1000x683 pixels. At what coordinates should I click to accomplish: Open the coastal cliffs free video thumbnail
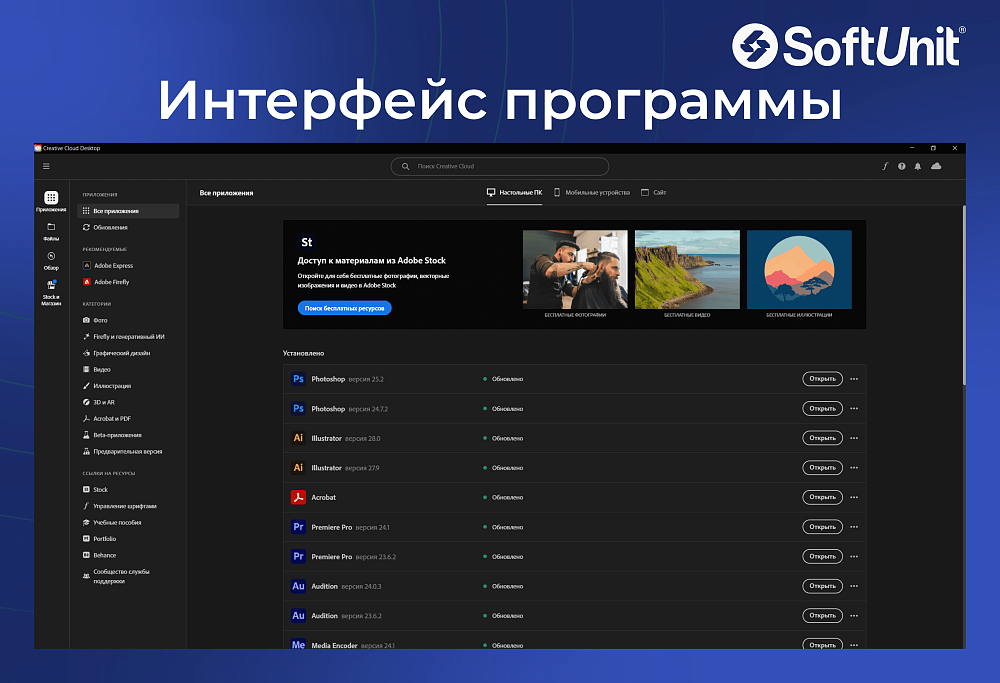(688, 270)
